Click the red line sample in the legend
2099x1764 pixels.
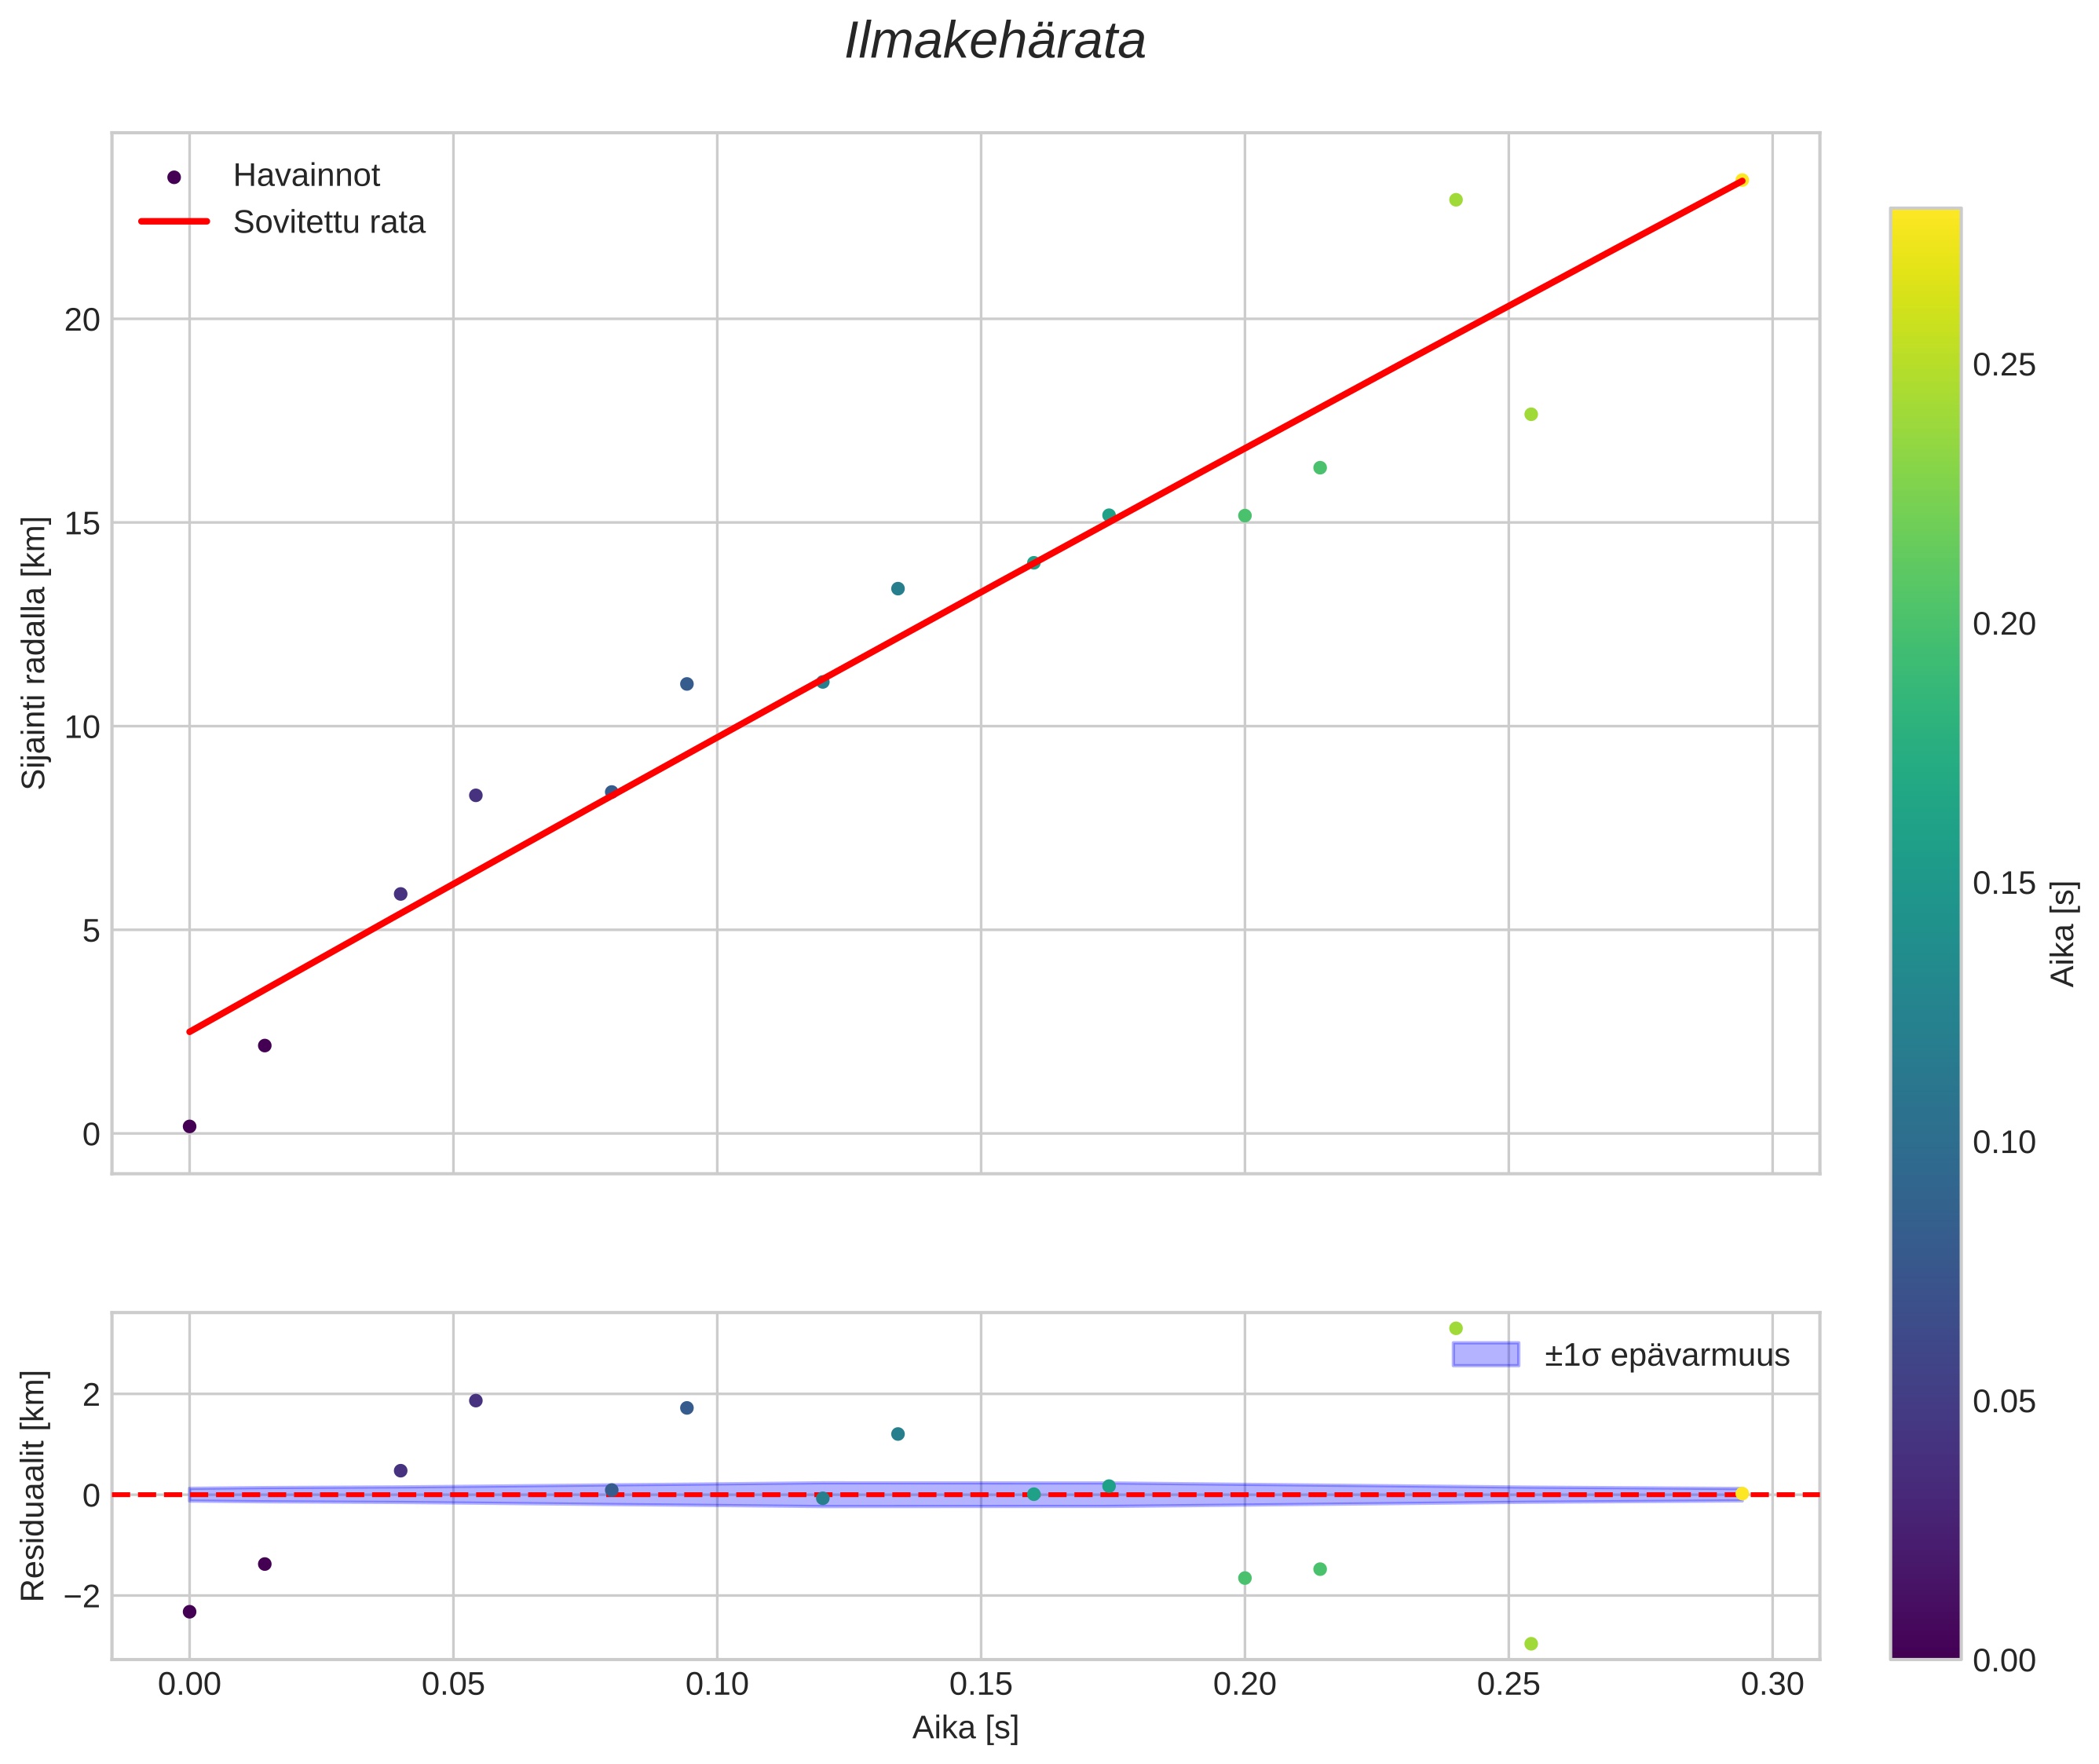[x=174, y=221]
